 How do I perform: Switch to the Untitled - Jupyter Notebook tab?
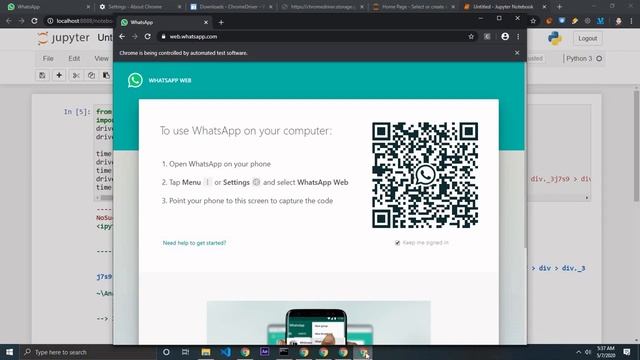(x=504, y=7)
